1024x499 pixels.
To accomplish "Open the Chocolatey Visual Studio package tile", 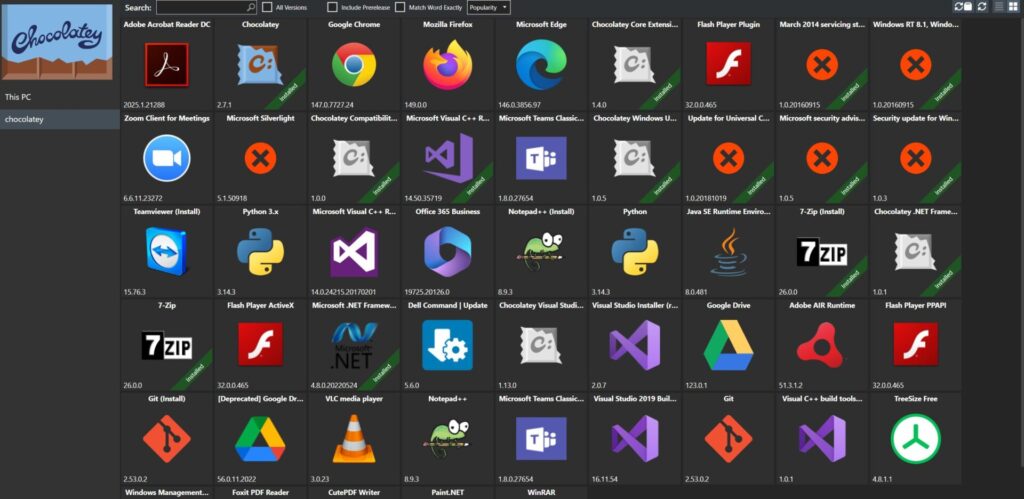I will point(541,345).
